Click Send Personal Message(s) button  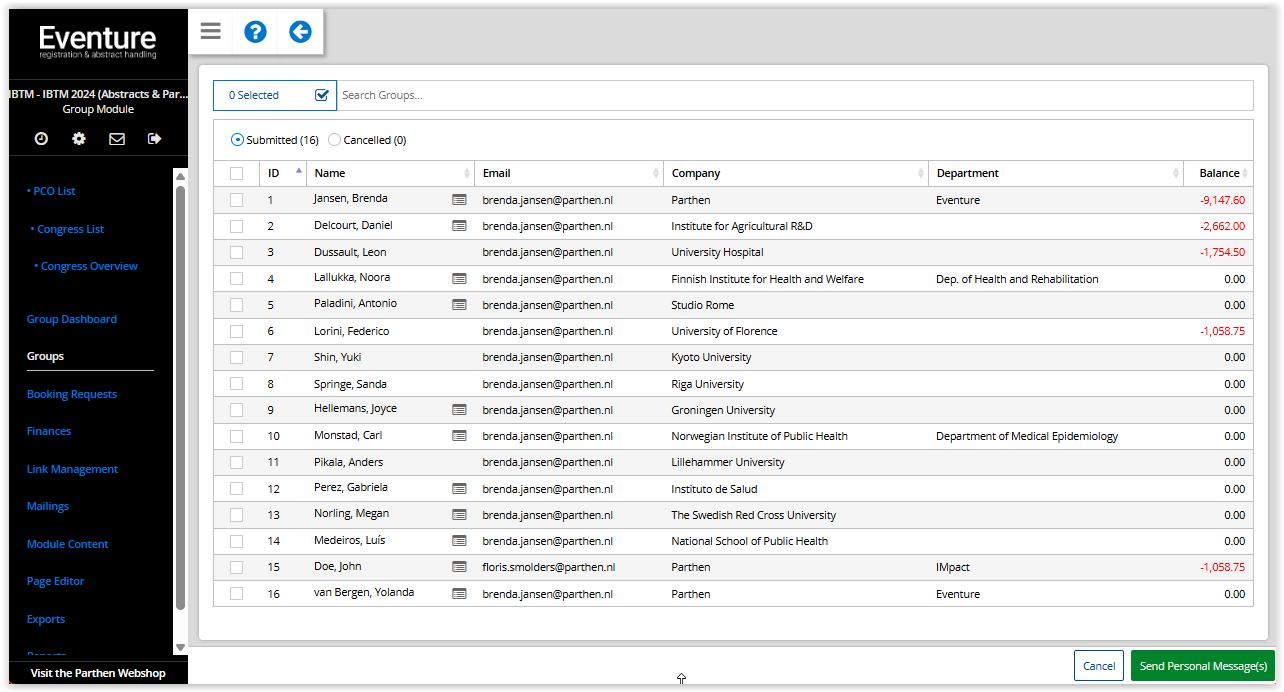[x=1204, y=666]
